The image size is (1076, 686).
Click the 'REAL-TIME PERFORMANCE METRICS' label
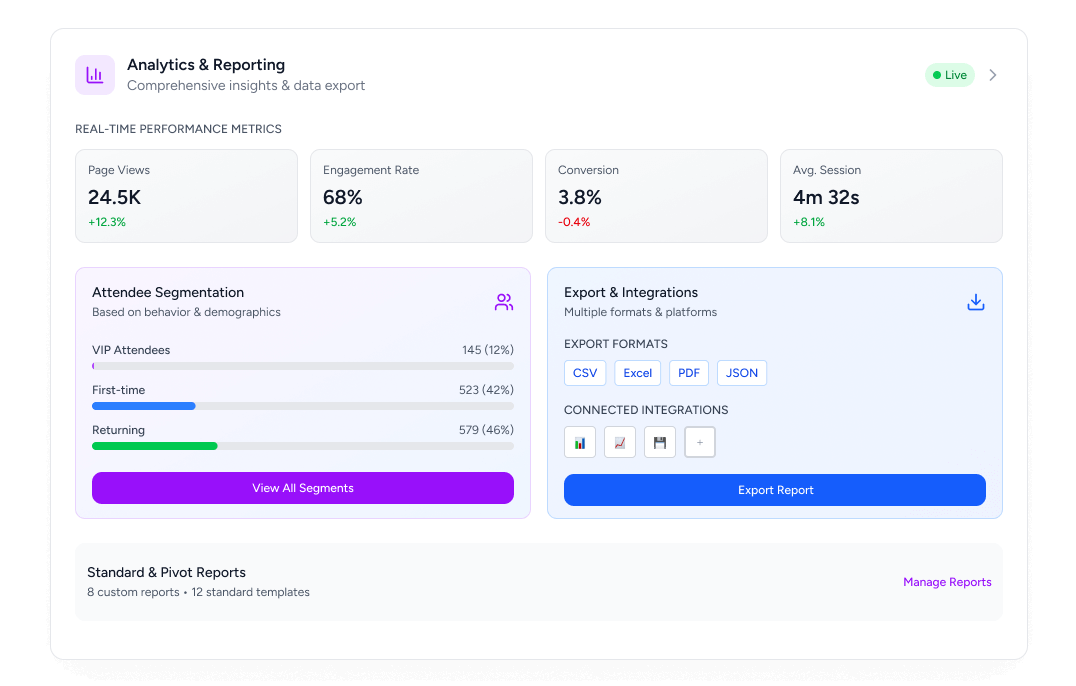178,129
